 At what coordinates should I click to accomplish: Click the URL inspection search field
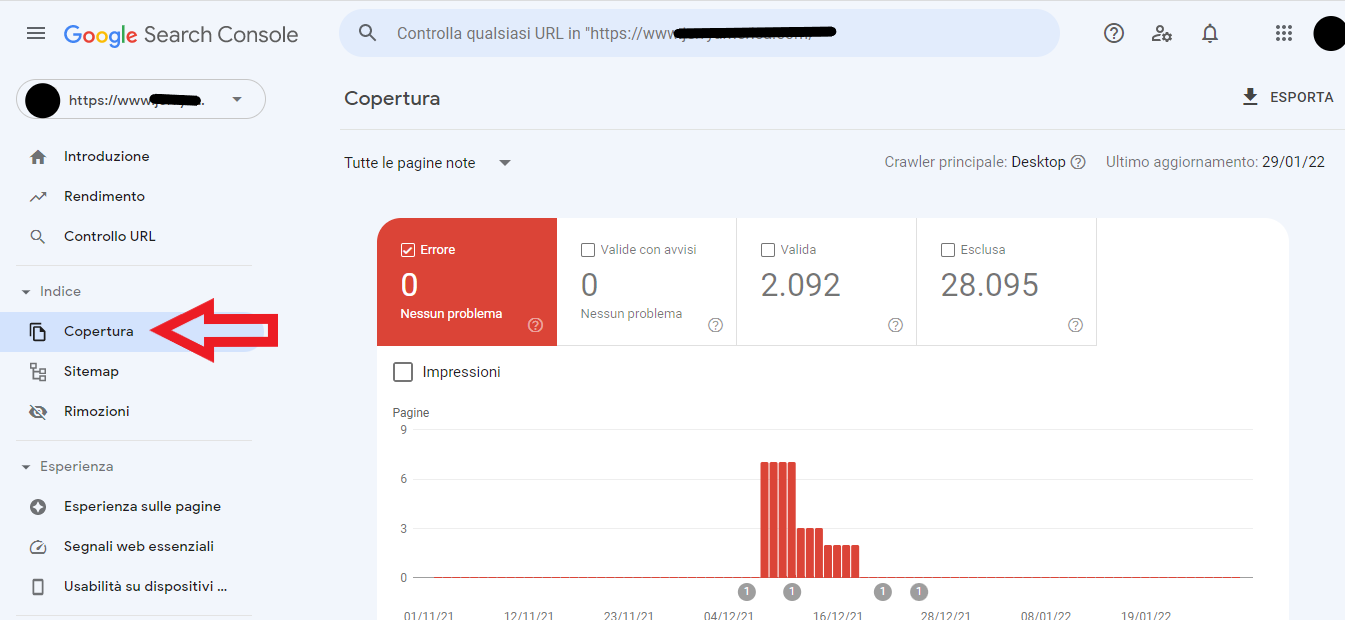point(700,34)
